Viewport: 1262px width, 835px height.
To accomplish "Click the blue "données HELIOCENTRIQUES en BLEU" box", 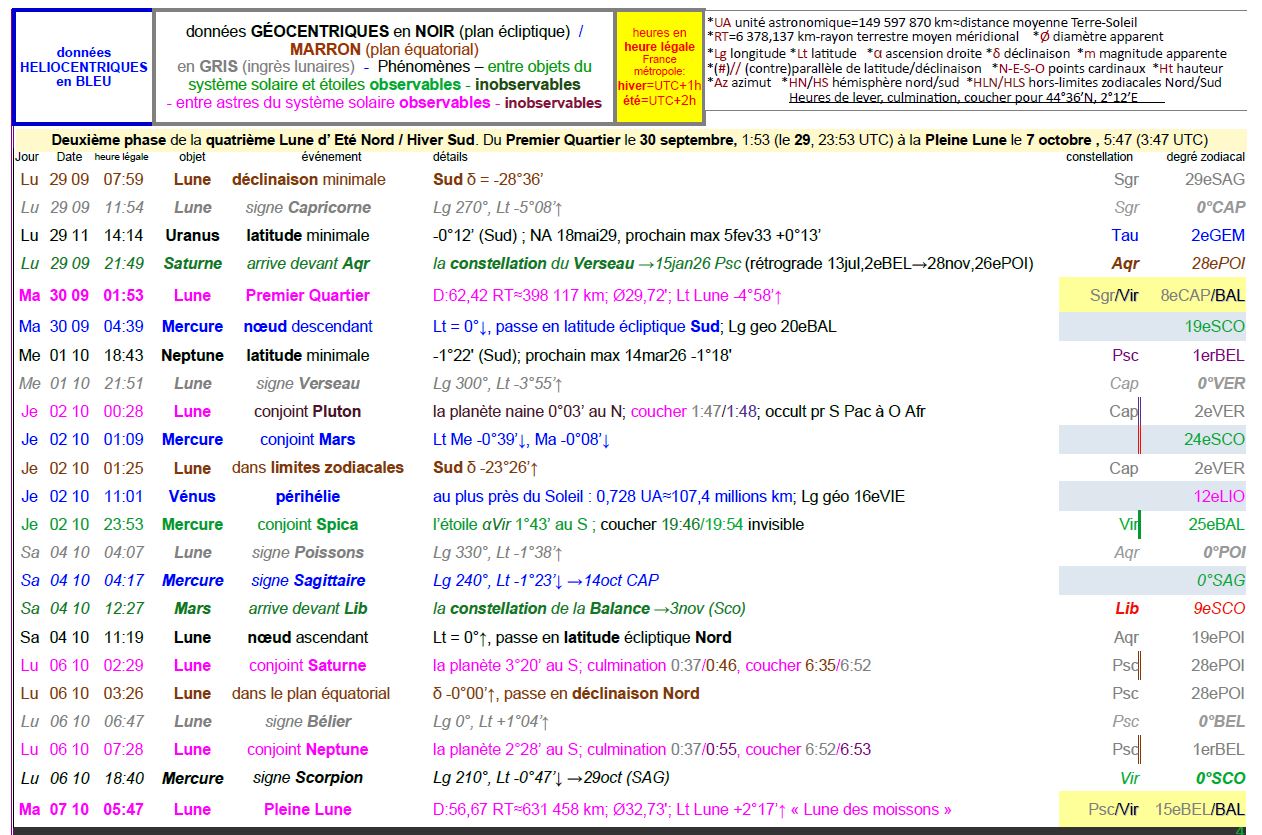I will click(x=83, y=67).
